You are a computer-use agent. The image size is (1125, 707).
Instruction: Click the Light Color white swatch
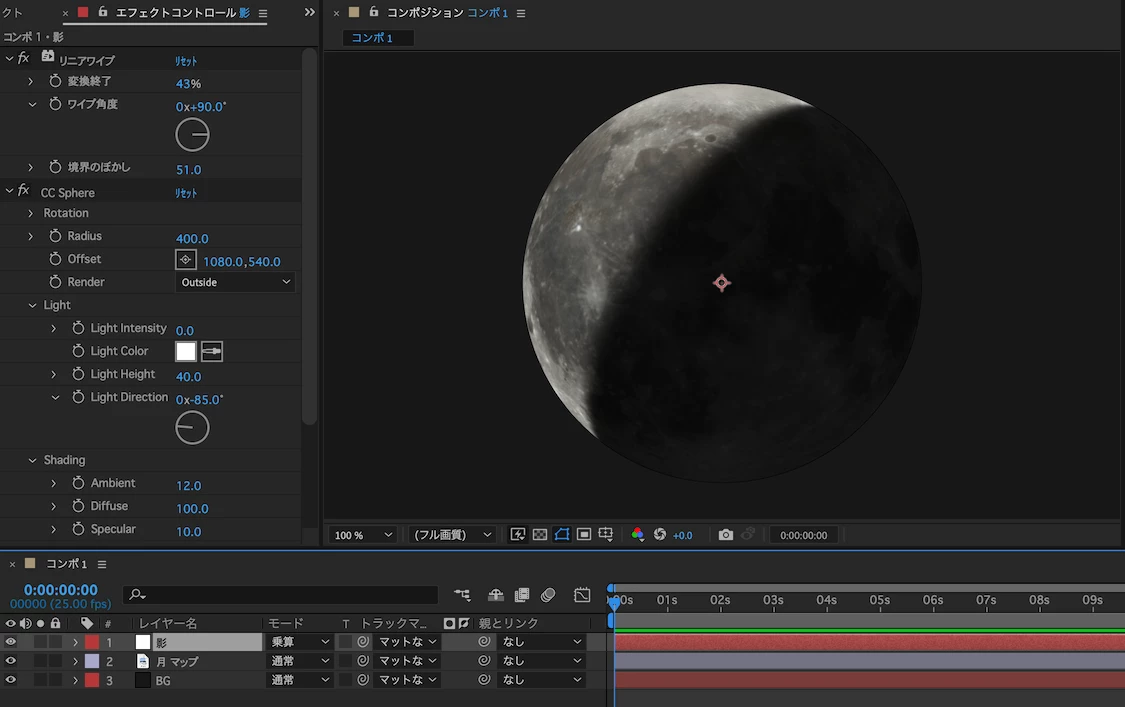pyautogui.click(x=186, y=351)
